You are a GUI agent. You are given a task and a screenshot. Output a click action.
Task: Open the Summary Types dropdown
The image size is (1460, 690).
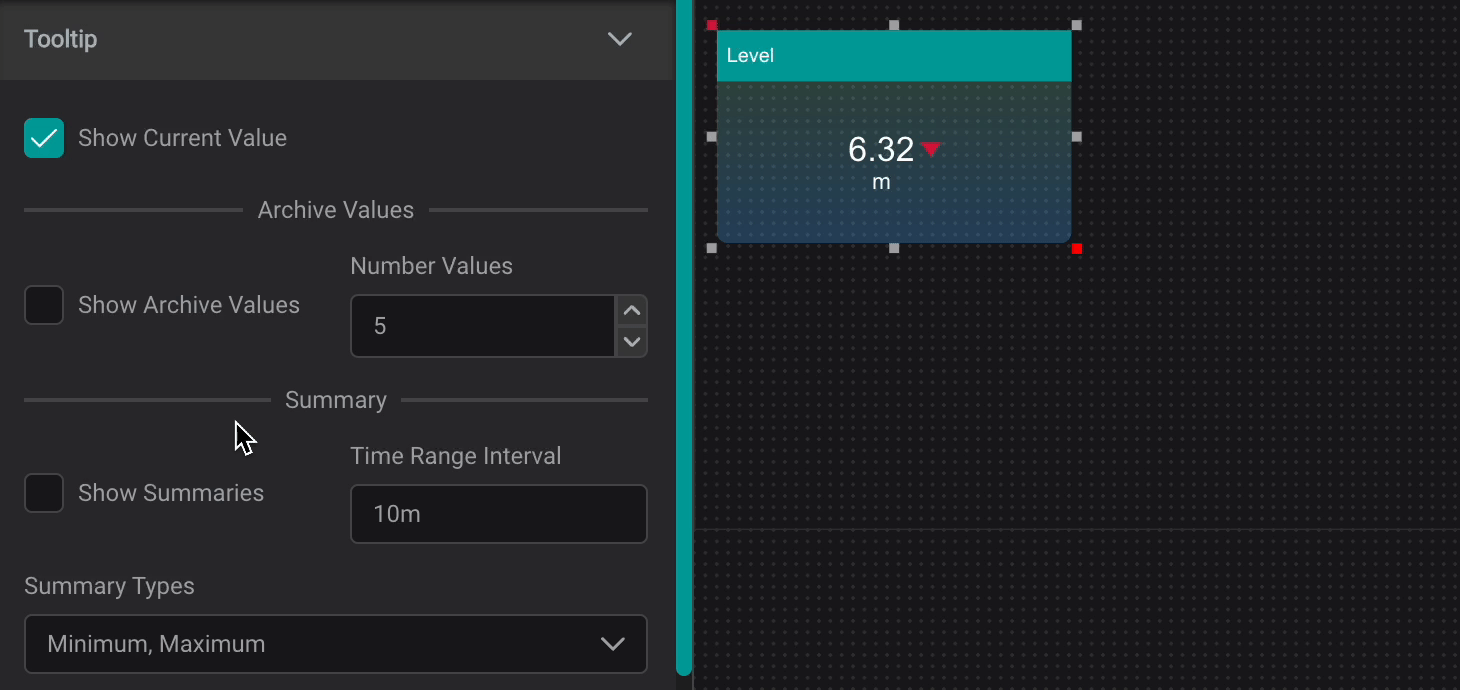coord(336,644)
